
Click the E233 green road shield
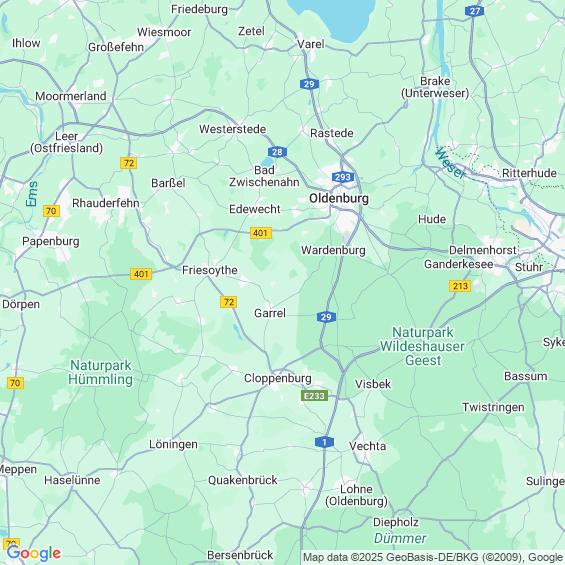click(315, 396)
